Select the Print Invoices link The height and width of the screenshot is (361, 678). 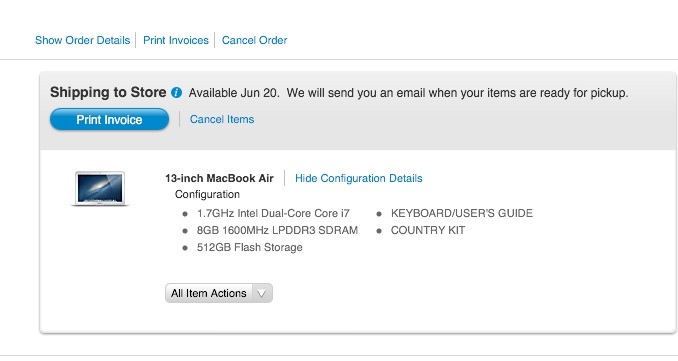coord(176,40)
